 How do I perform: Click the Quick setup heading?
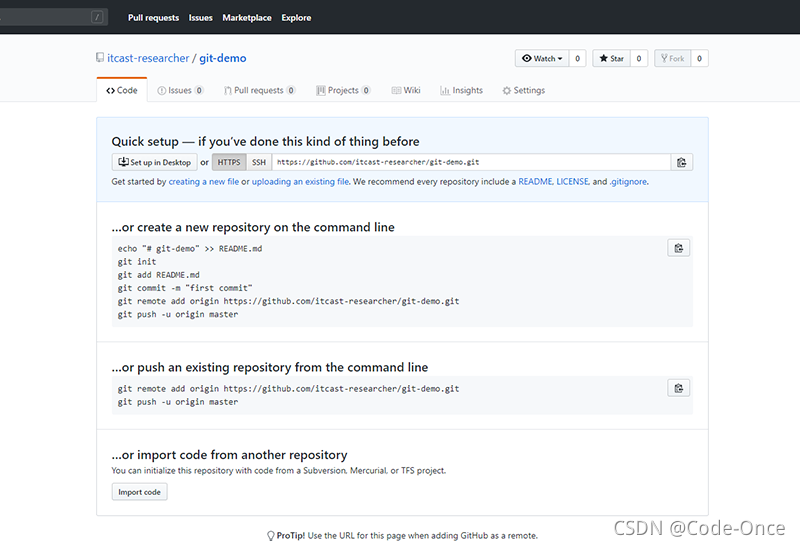click(265, 141)
